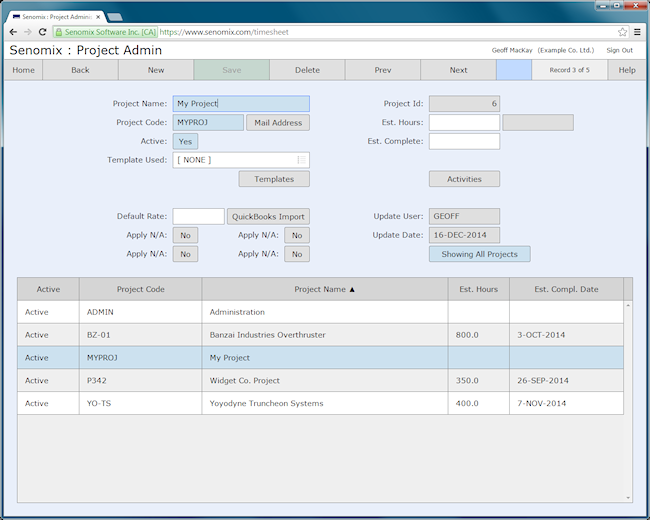Image resolution: width=650 pixels, height=520 pixels.
Task: Click the Update User field GEOFF
Action: [x=464, y=216]
